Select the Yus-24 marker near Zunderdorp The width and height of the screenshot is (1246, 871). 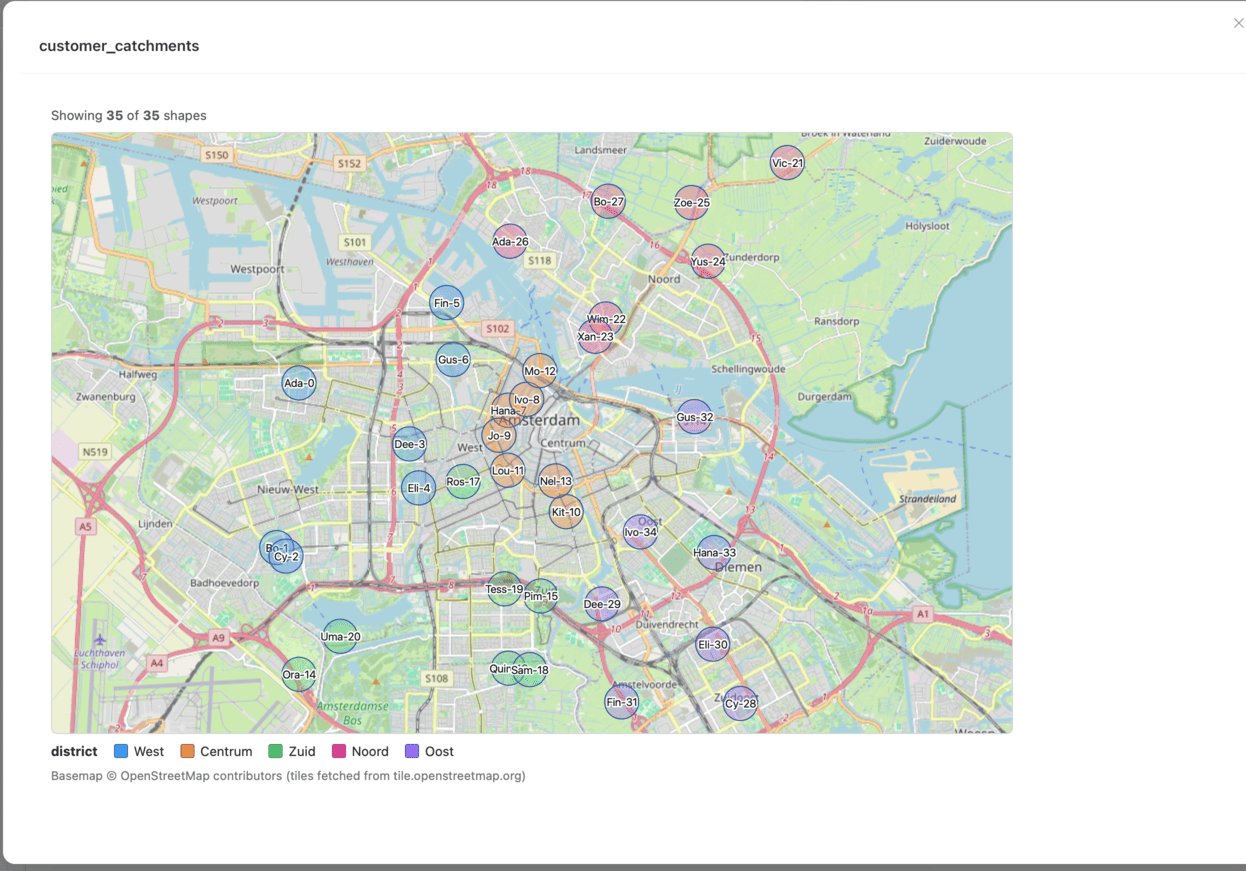[708, 262]
